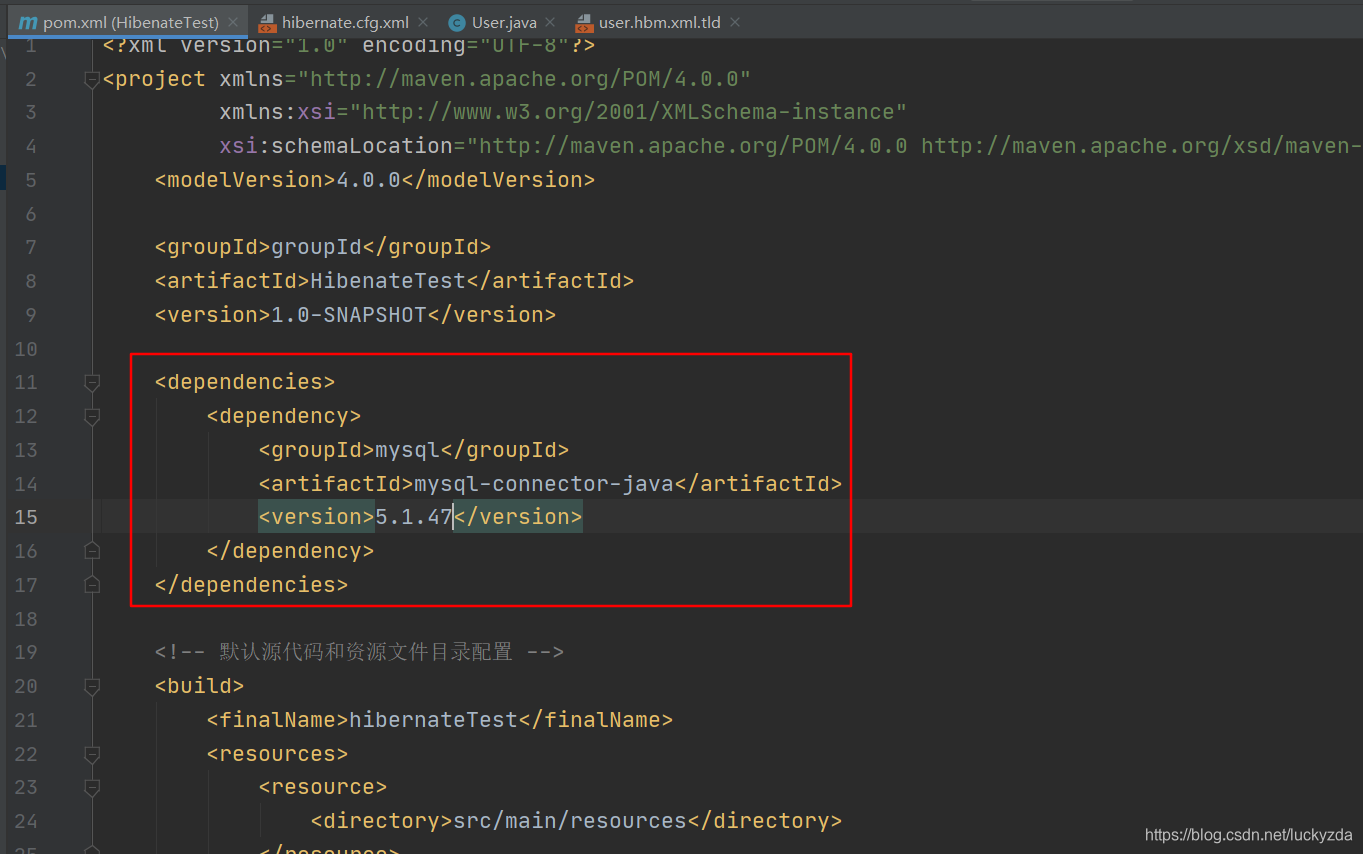1363x854 pixels.
Task: Open the hibernate.cfg.xml tab
Action: coord(345,22)
